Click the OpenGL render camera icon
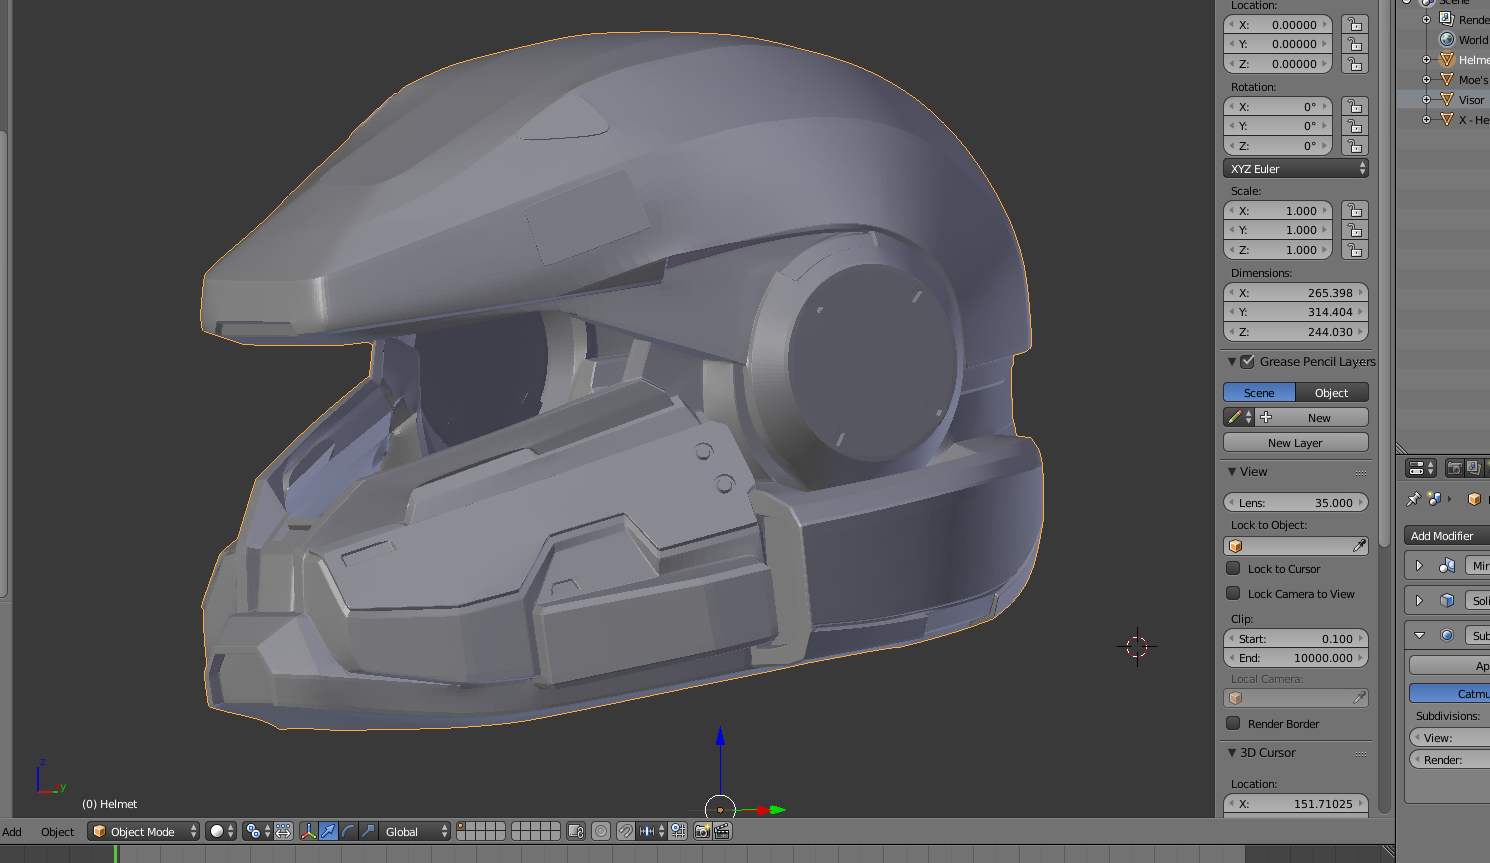Viewport: 1490px width, 863px height. tap(702, 831)
